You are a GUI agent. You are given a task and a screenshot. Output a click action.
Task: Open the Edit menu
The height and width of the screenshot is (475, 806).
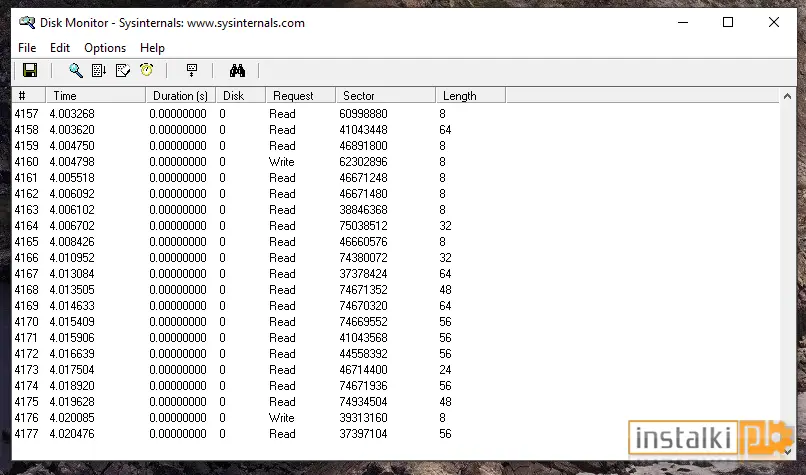(60, 48)
